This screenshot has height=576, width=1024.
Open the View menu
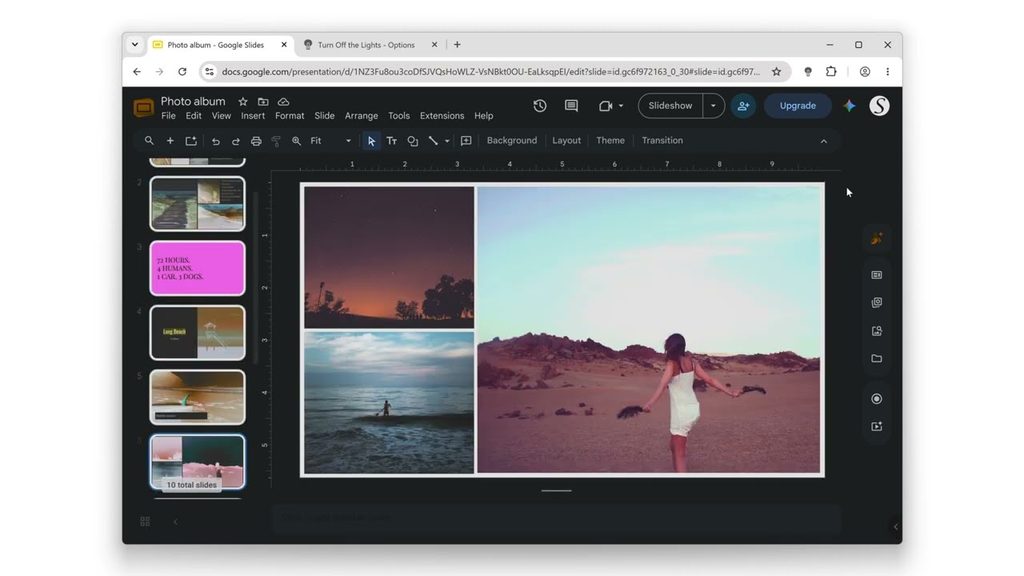[221, 116]
